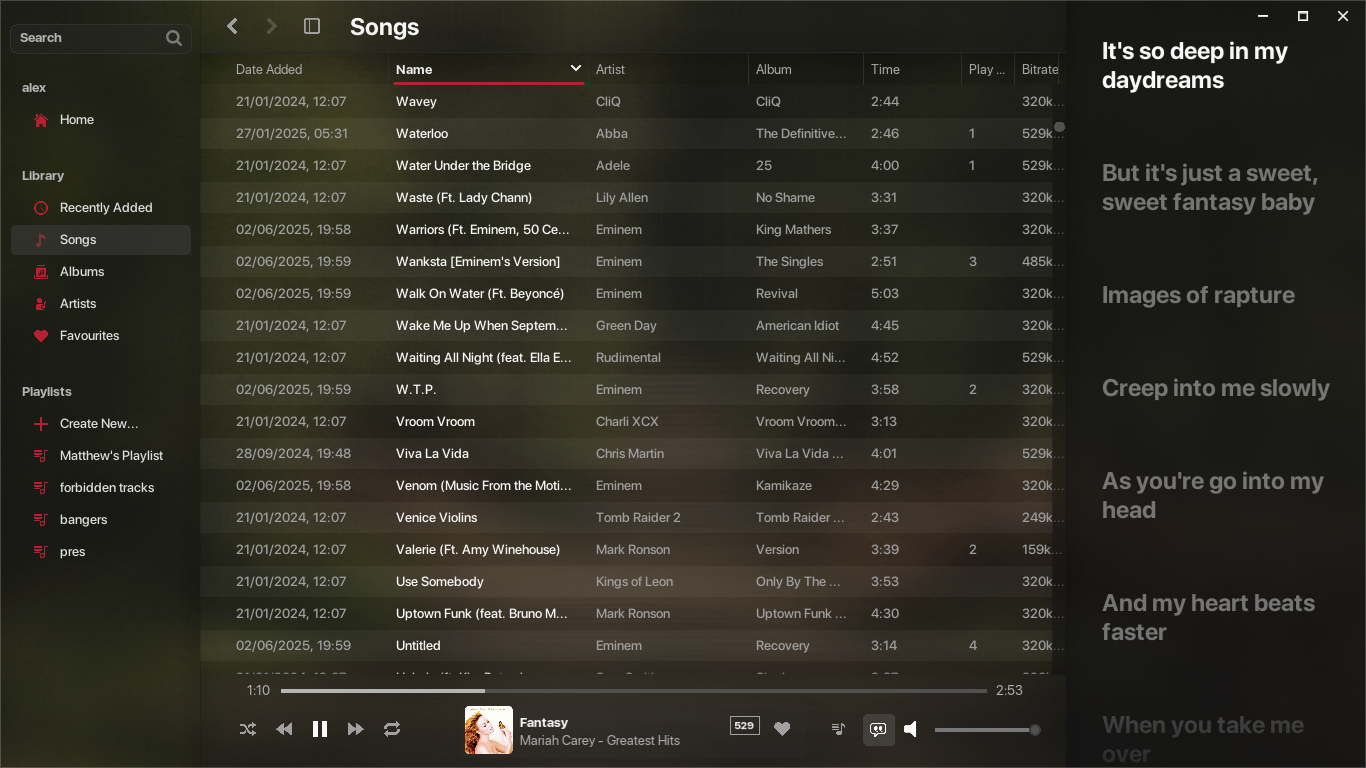Click artist Kings of Leon

point(634,582)
